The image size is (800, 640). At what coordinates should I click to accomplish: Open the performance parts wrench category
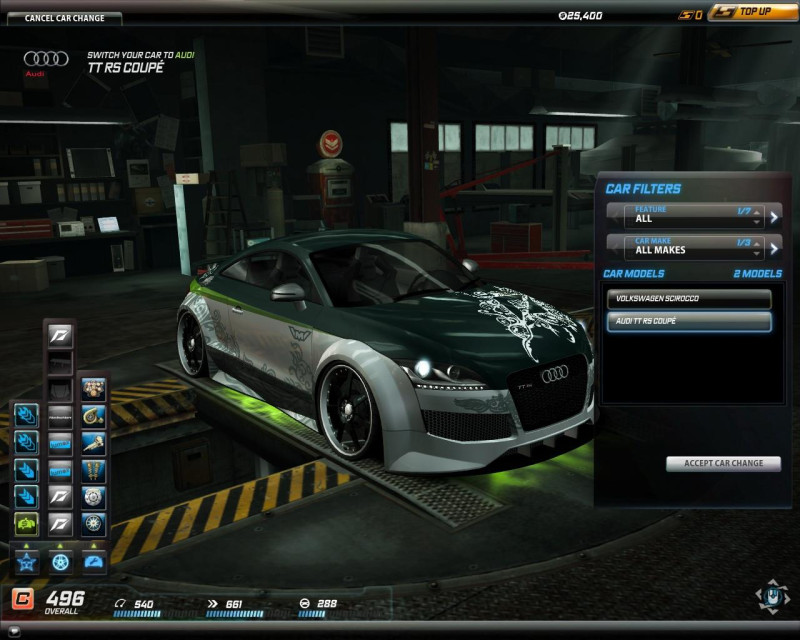click(94, 562)
